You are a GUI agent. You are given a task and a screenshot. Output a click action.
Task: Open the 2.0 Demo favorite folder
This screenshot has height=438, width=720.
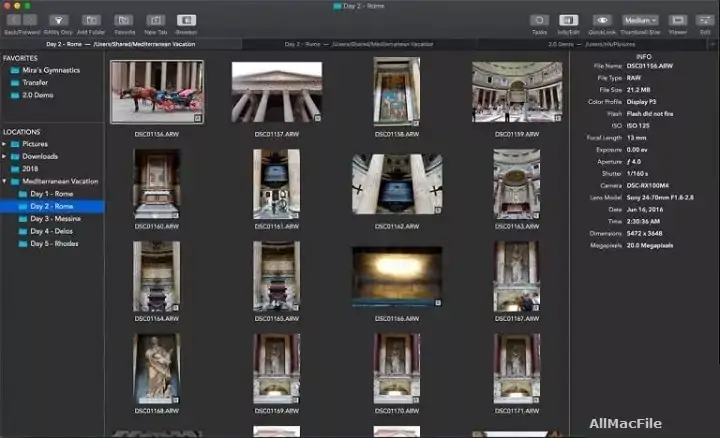click(38, 95)
